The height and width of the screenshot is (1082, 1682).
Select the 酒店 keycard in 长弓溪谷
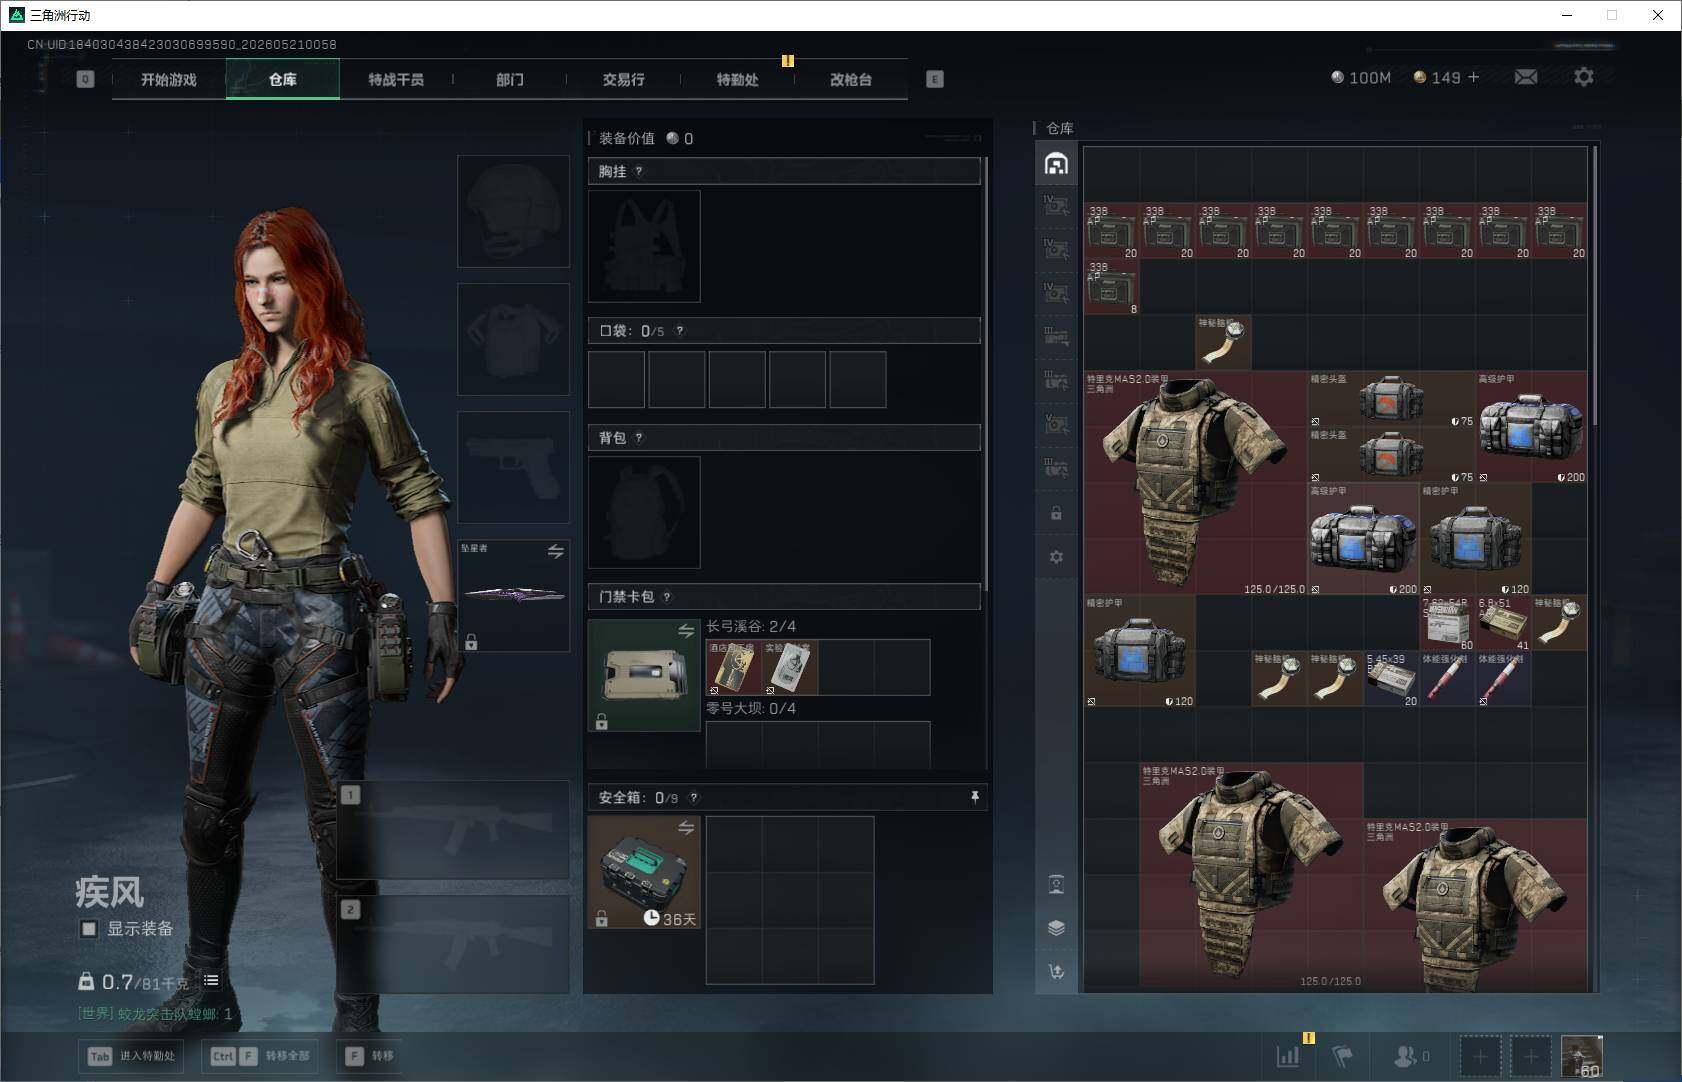[x=735, y=667]
